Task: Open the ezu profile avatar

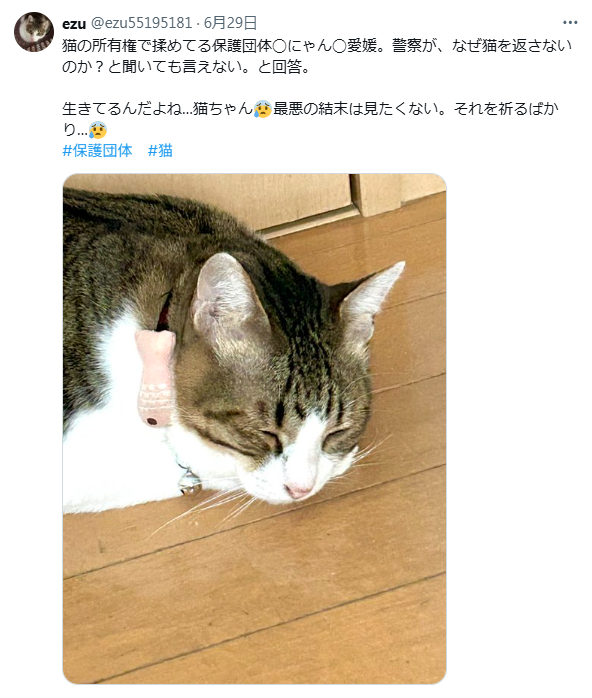Action: point(34,32)
